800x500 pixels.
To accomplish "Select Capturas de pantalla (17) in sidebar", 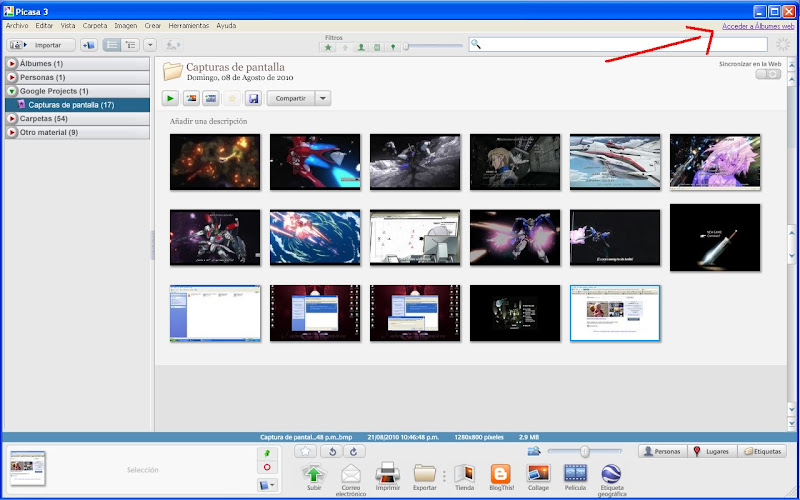I will (x=77, y=105).
